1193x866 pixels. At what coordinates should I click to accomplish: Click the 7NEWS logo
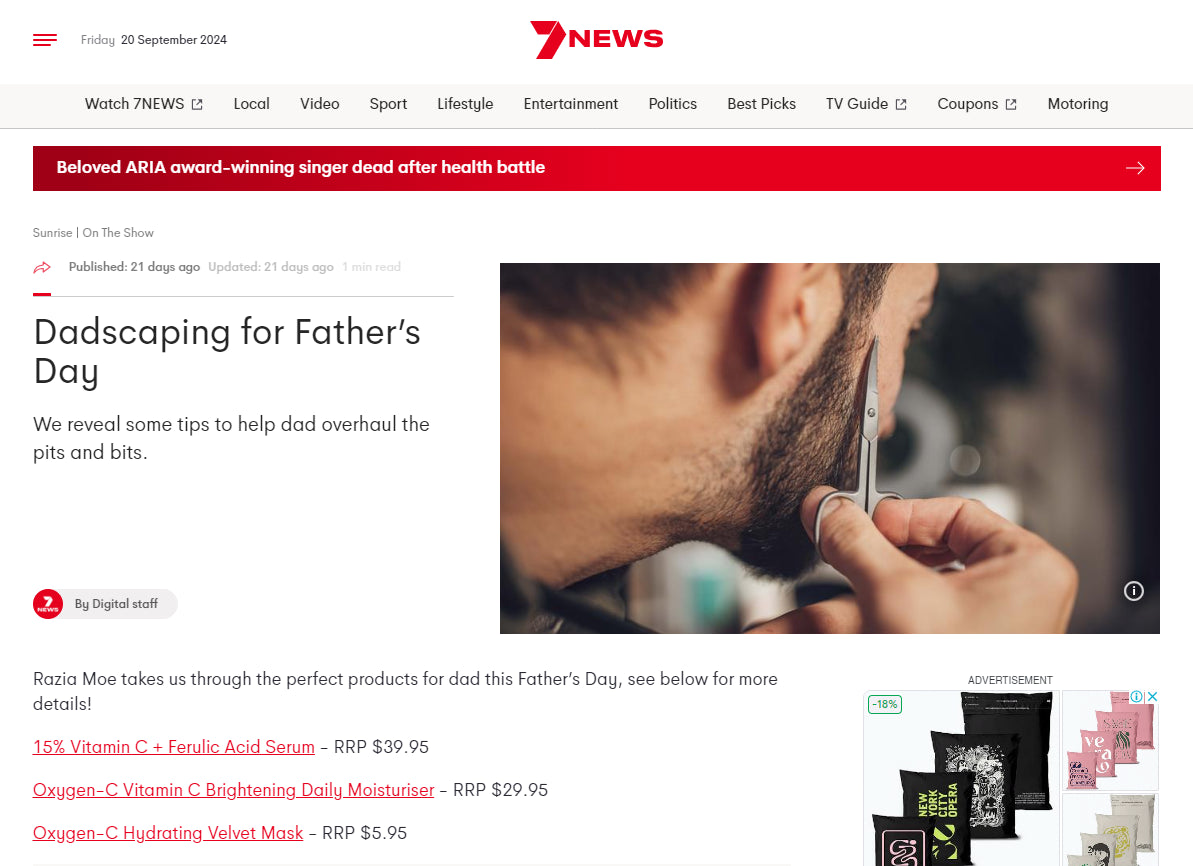point(596,40)
